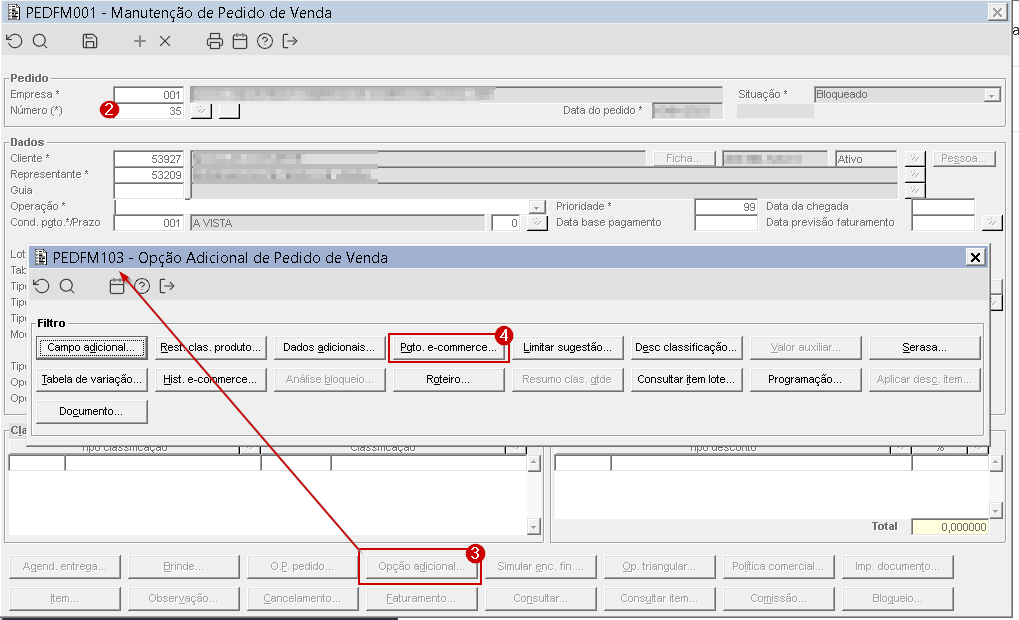Viewport: 1019px width, 620px height.
Task: Click the Simular enc. fin. button
Action: pyautogui.click(x=540, y=567)
